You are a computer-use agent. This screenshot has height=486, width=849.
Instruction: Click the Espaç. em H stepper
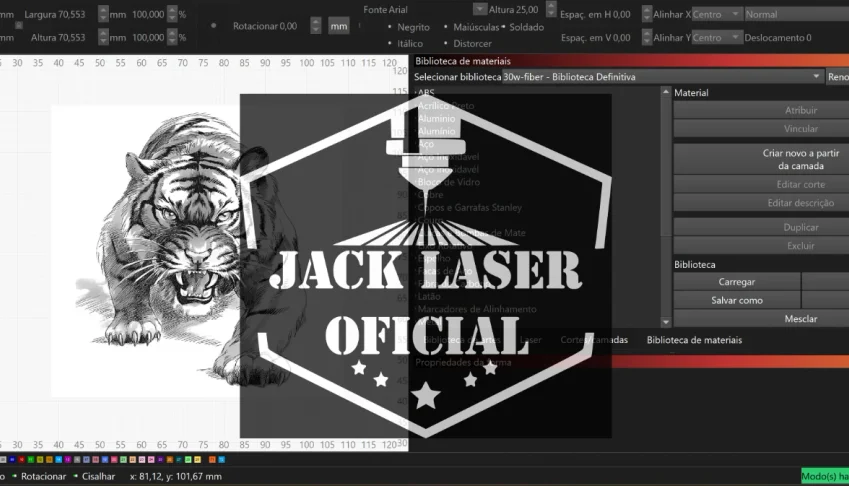click(x=646, y=14)
